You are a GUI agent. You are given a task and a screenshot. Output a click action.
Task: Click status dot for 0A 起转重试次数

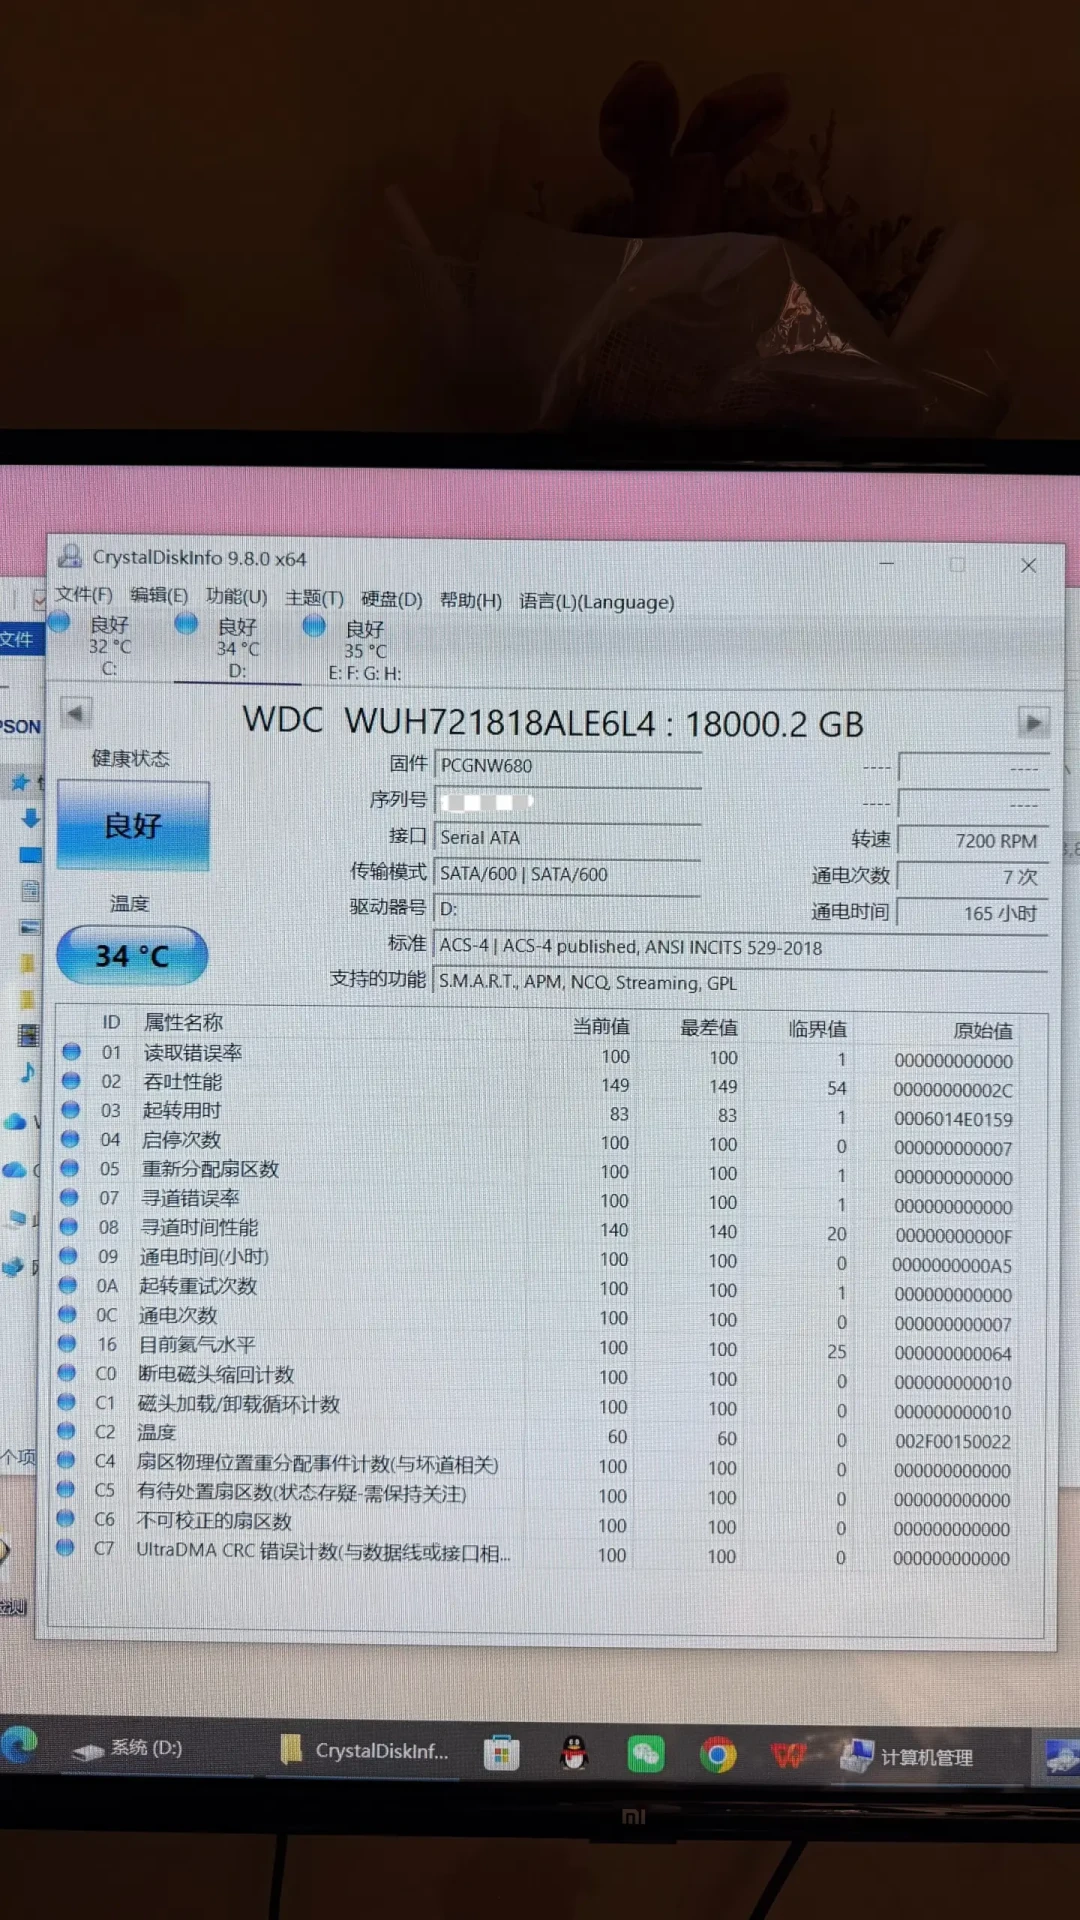[68, 1284]
